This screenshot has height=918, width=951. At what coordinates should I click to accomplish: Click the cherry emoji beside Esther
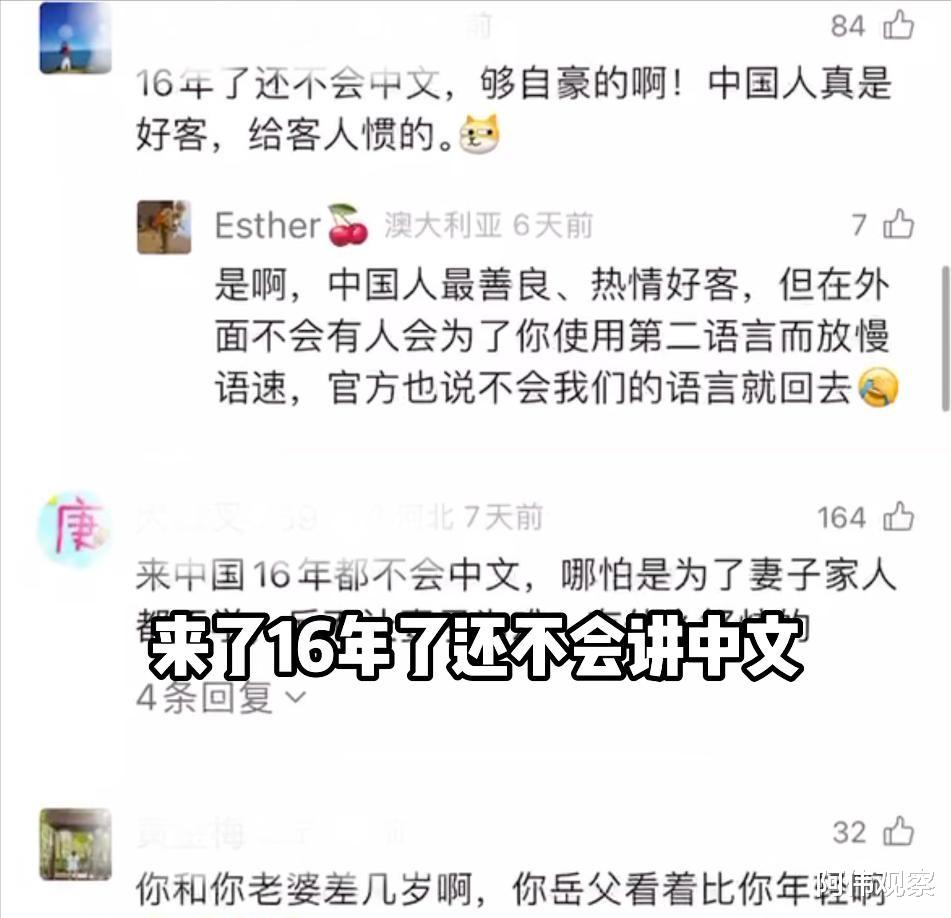pos(348,225)
